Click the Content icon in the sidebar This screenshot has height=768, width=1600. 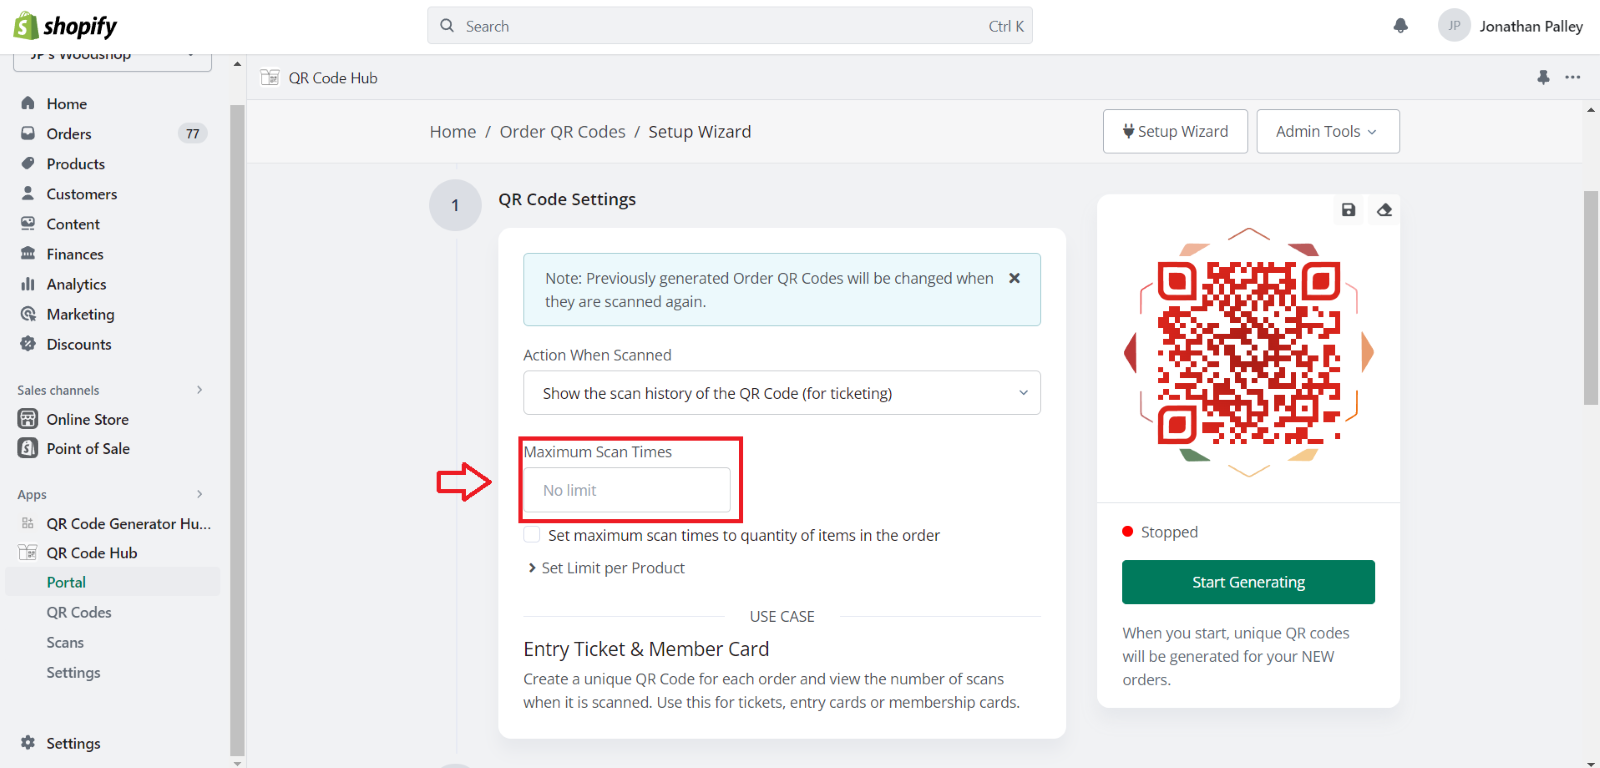point(28,223)
